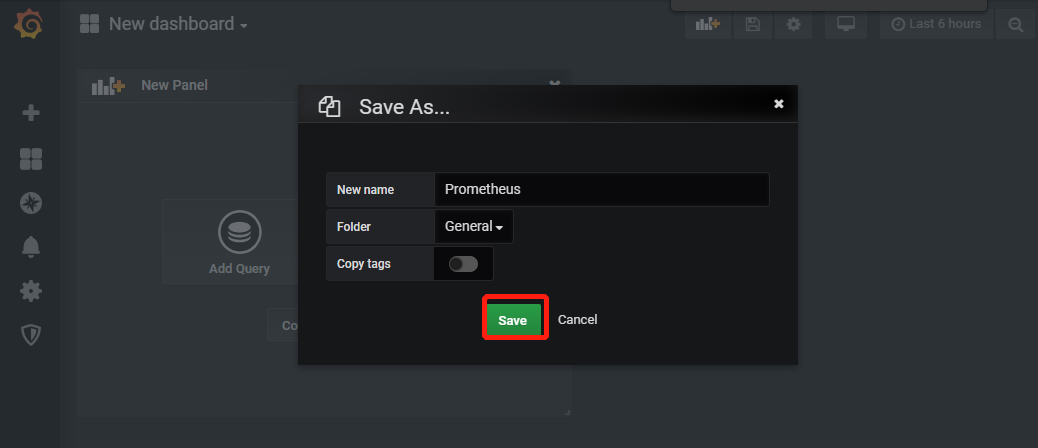
Task: Click the zoom out time range icon
Action: pyautogui.click(x=1015, y=24)
